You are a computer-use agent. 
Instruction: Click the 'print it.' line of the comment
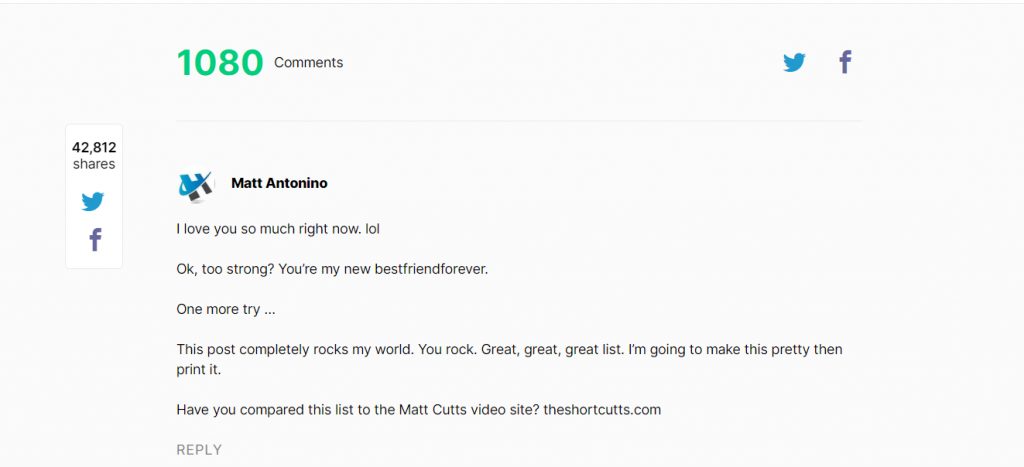pyautogui.click(x=199, y=370)
